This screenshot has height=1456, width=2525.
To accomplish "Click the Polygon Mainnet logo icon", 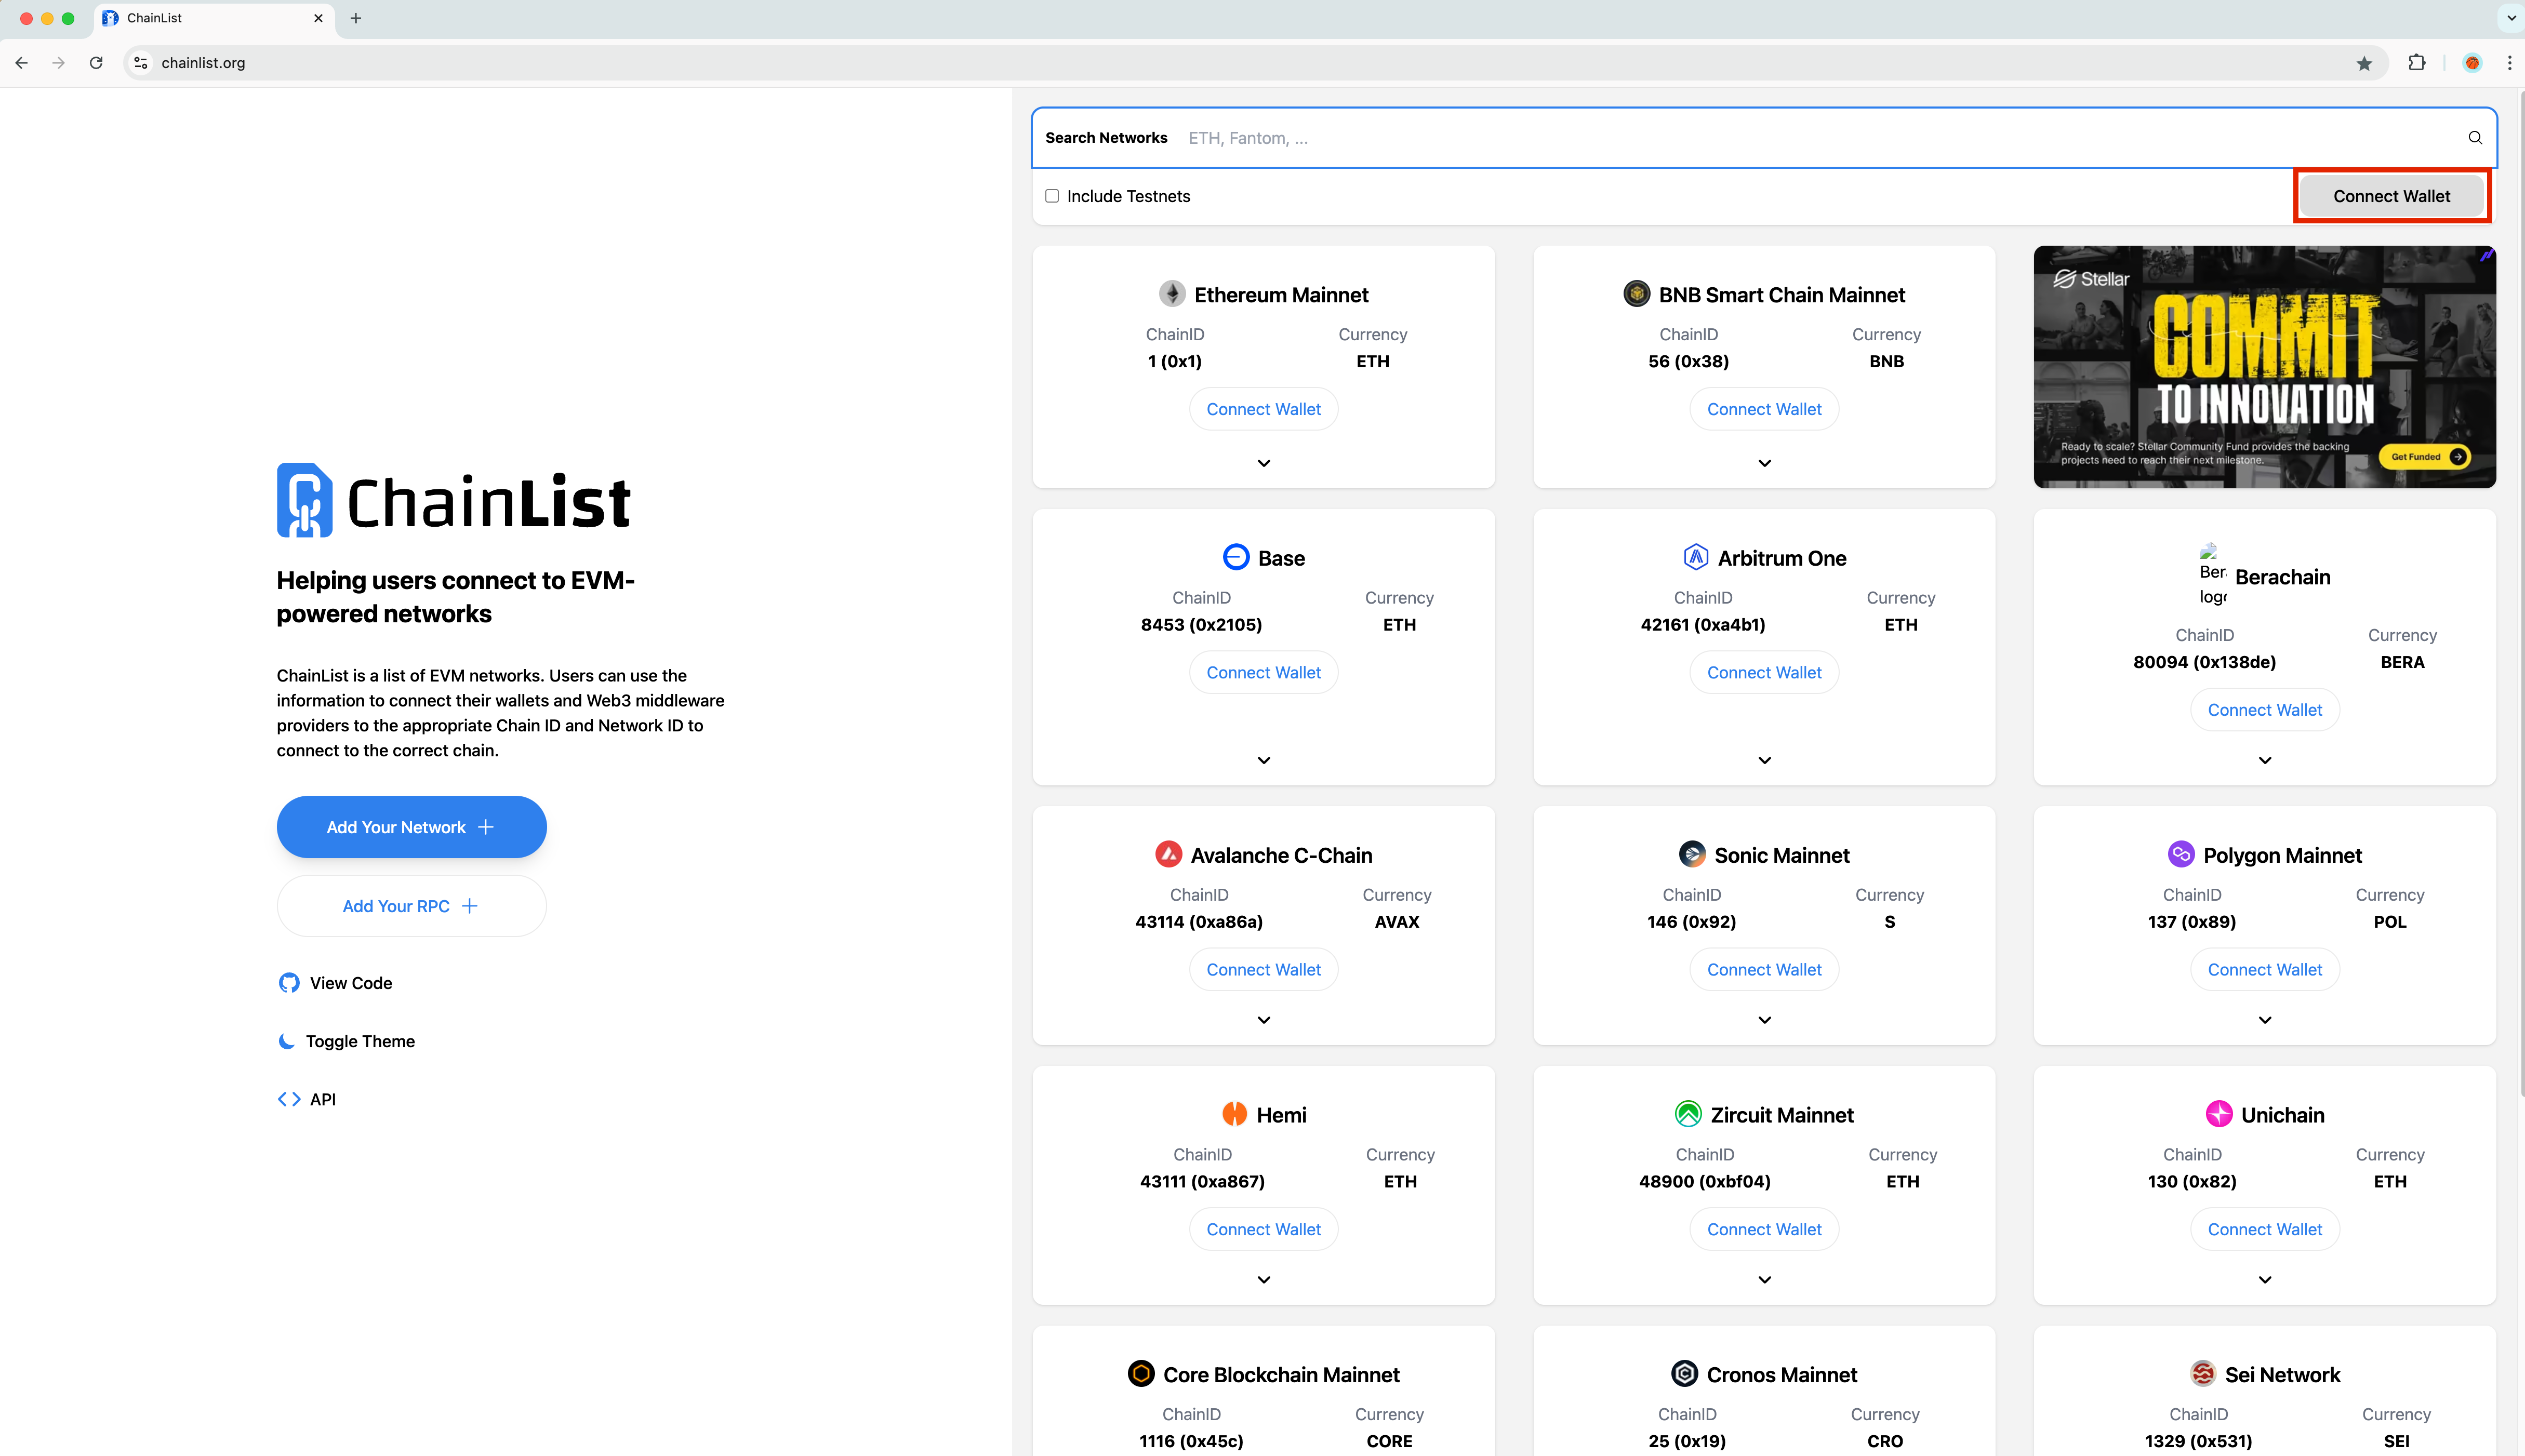I will 2181,854.
